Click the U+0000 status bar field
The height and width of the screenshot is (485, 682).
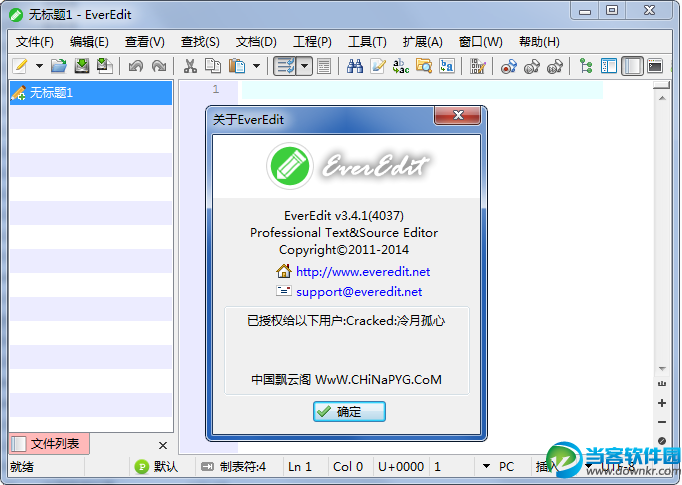[401, 467]
